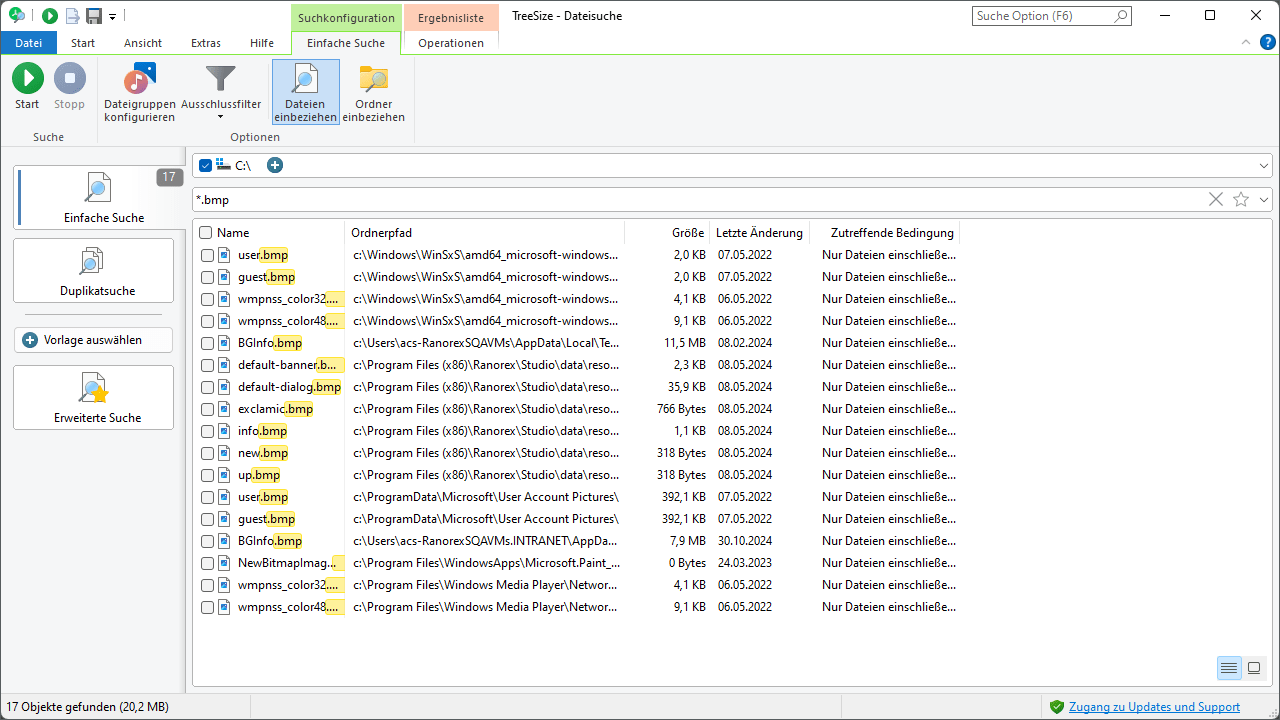Sort by Zutreffende Bedingung column header
The width and height of the screenshot is (1280, 720).
[x=885, y=233]
